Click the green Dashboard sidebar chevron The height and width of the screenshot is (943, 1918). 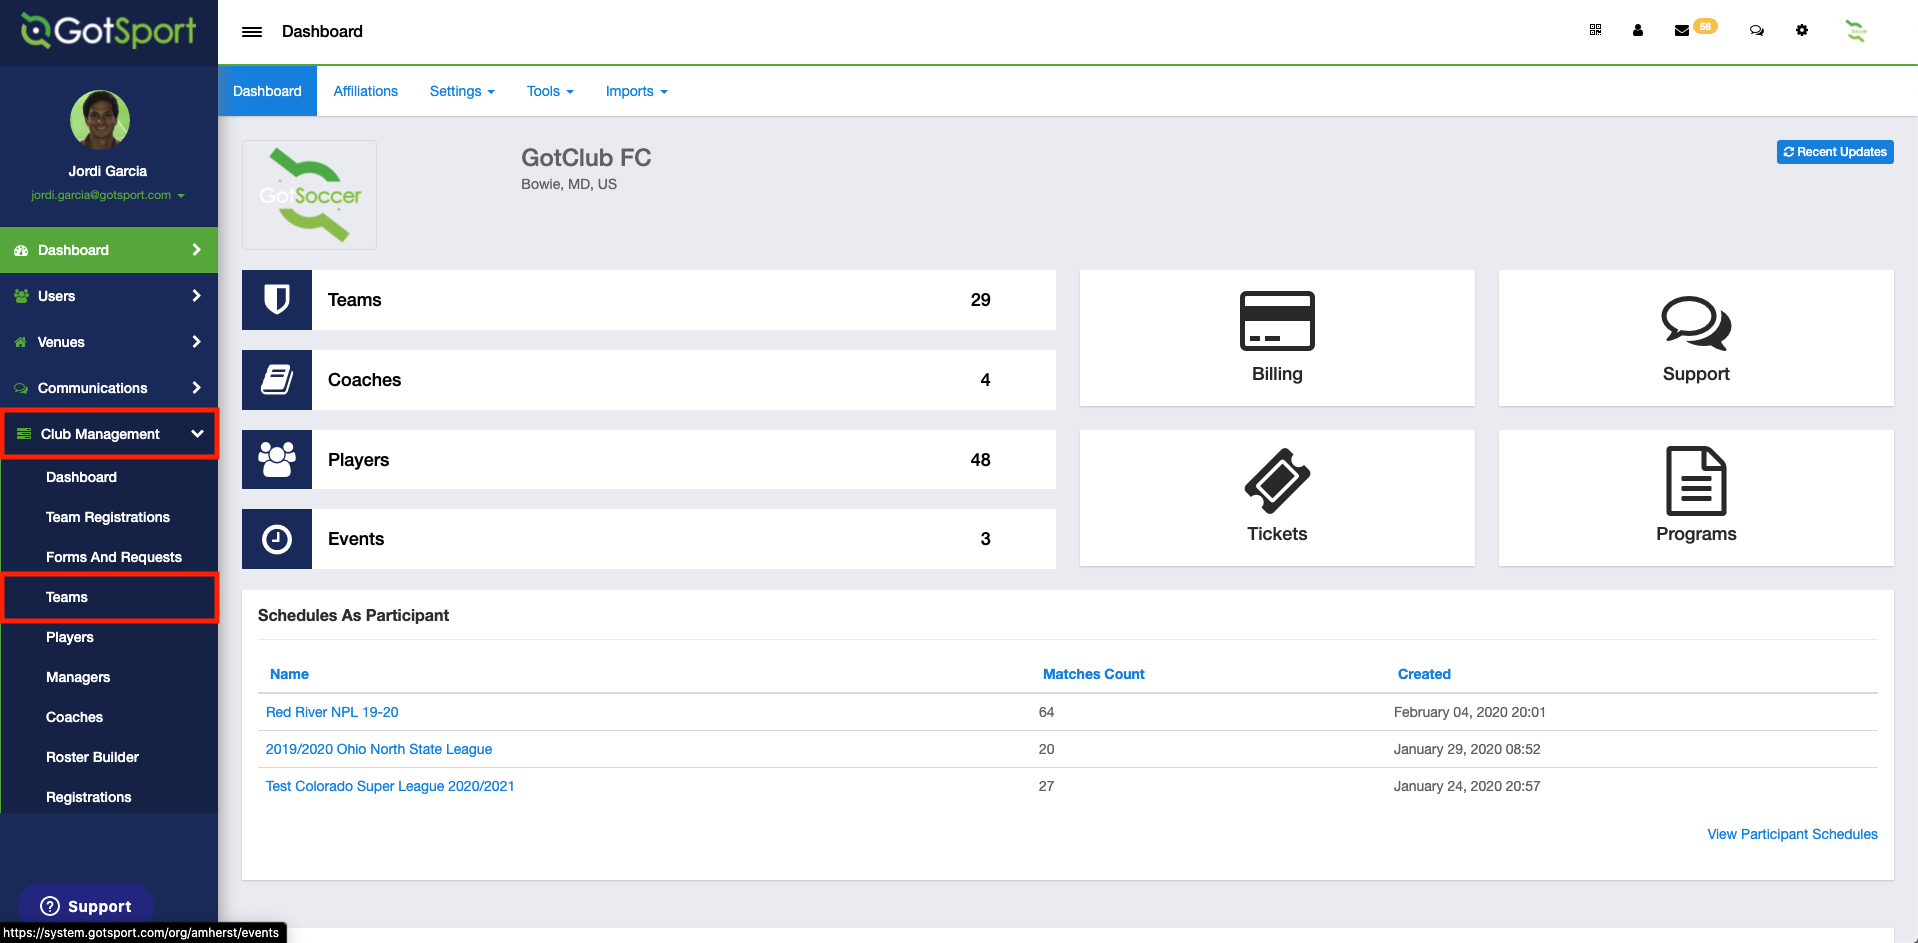click(197, 250)
